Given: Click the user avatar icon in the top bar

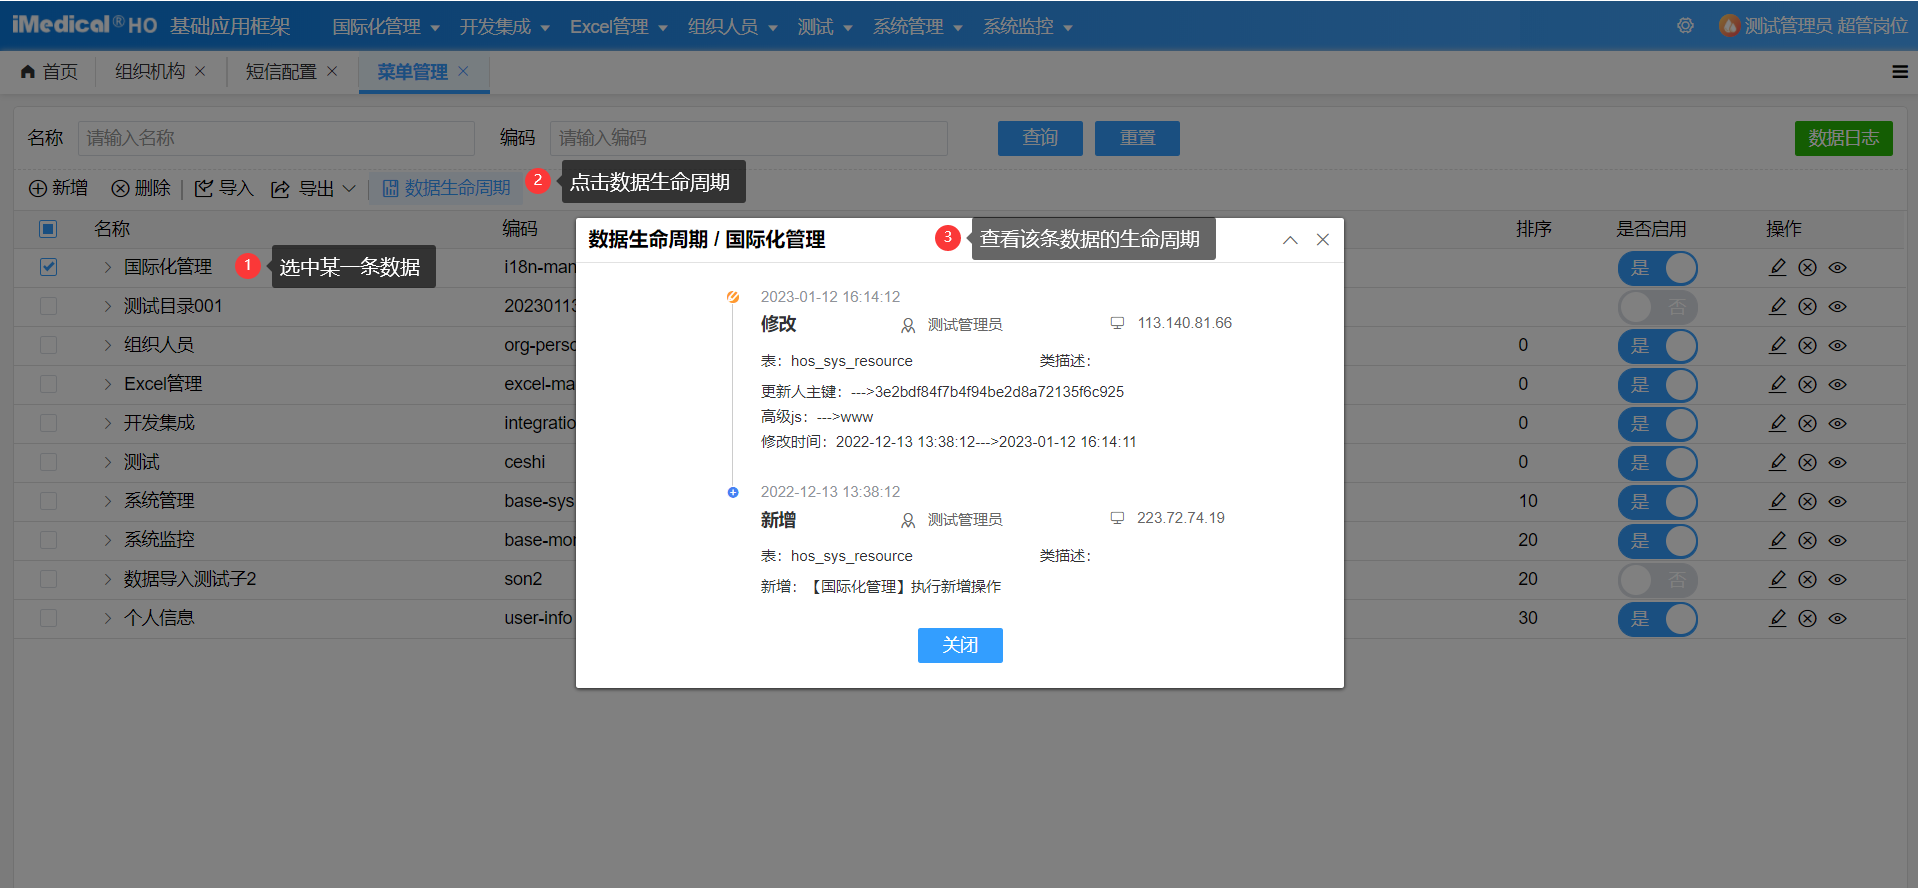Looking at the screenshot, I should coord(1729,26).
